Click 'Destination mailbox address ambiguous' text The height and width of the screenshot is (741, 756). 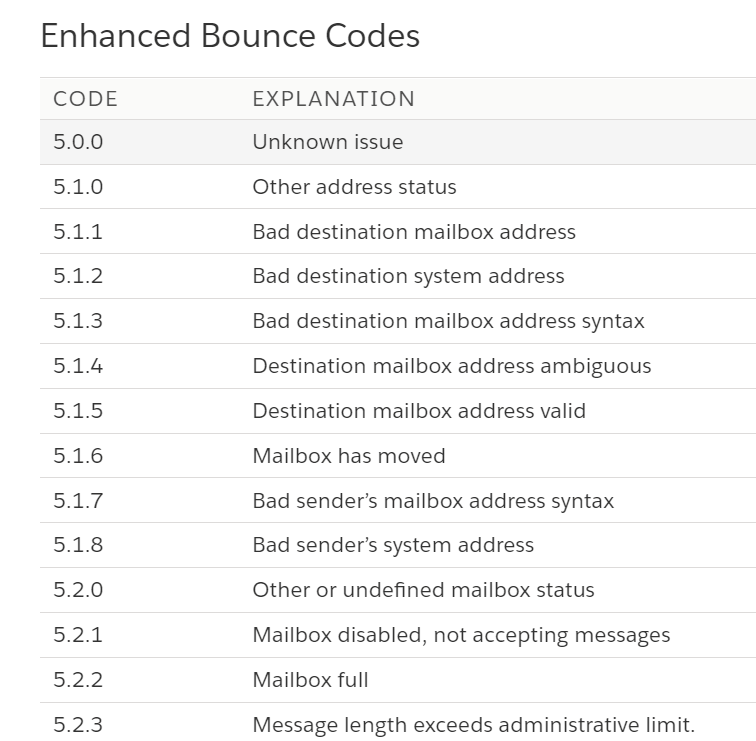point(452,366)
